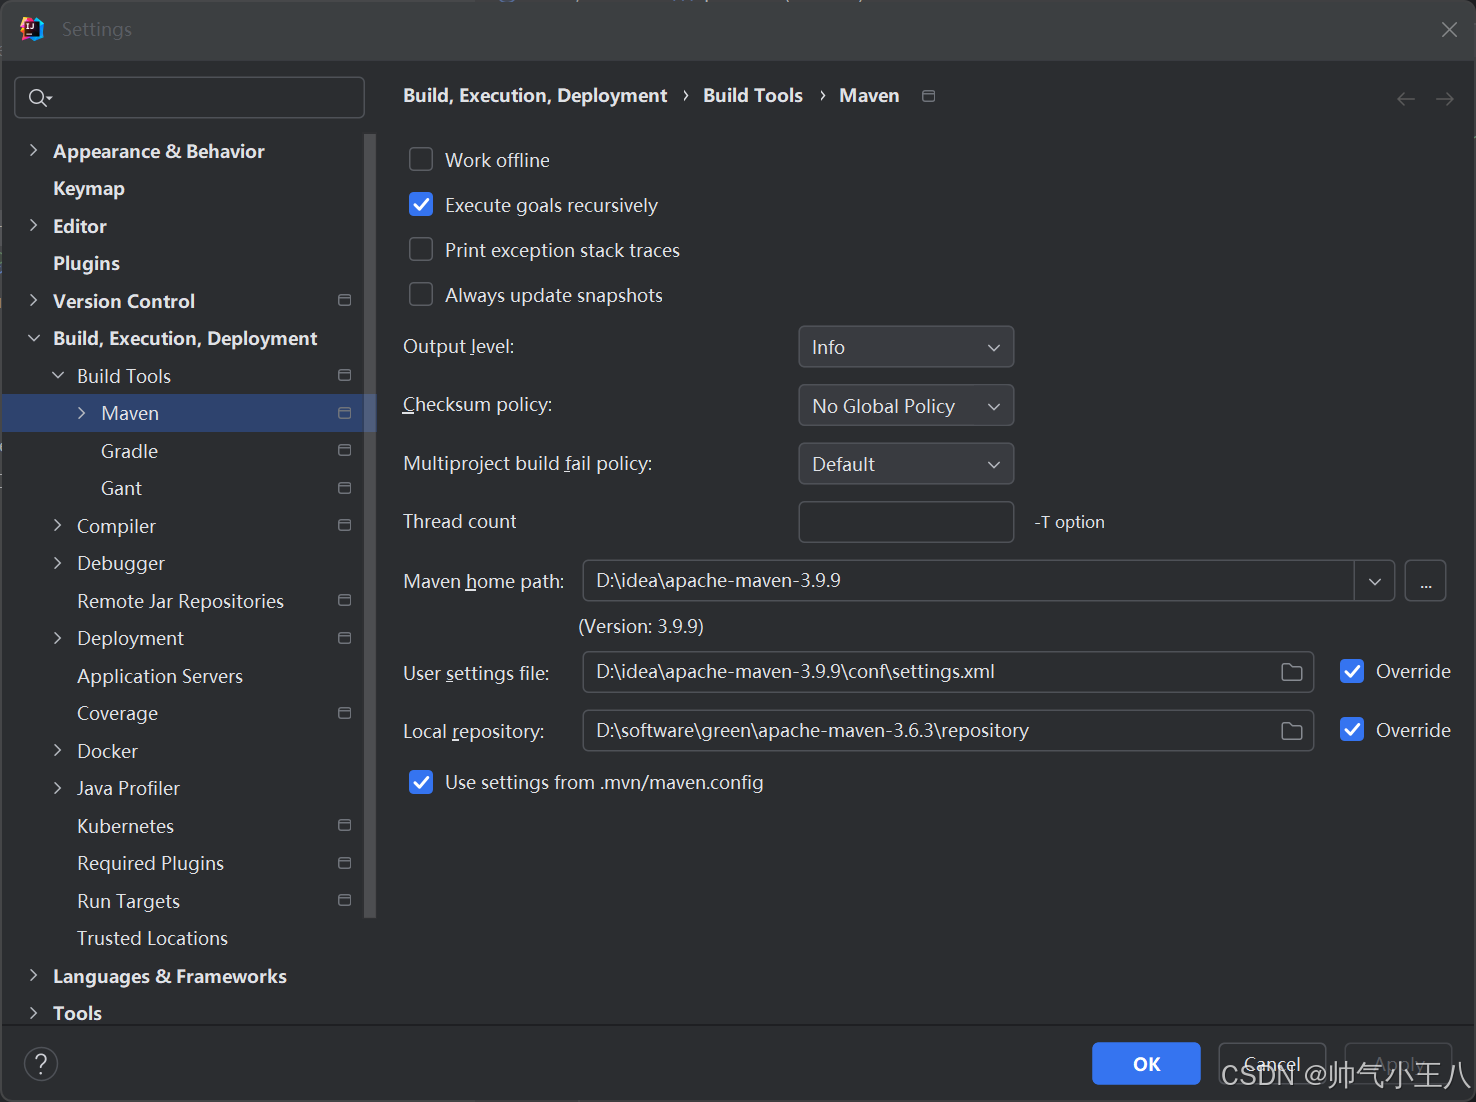
Task: Click the IntelliJ IDEA logo in title bar
Action: (x=32, y=29)
